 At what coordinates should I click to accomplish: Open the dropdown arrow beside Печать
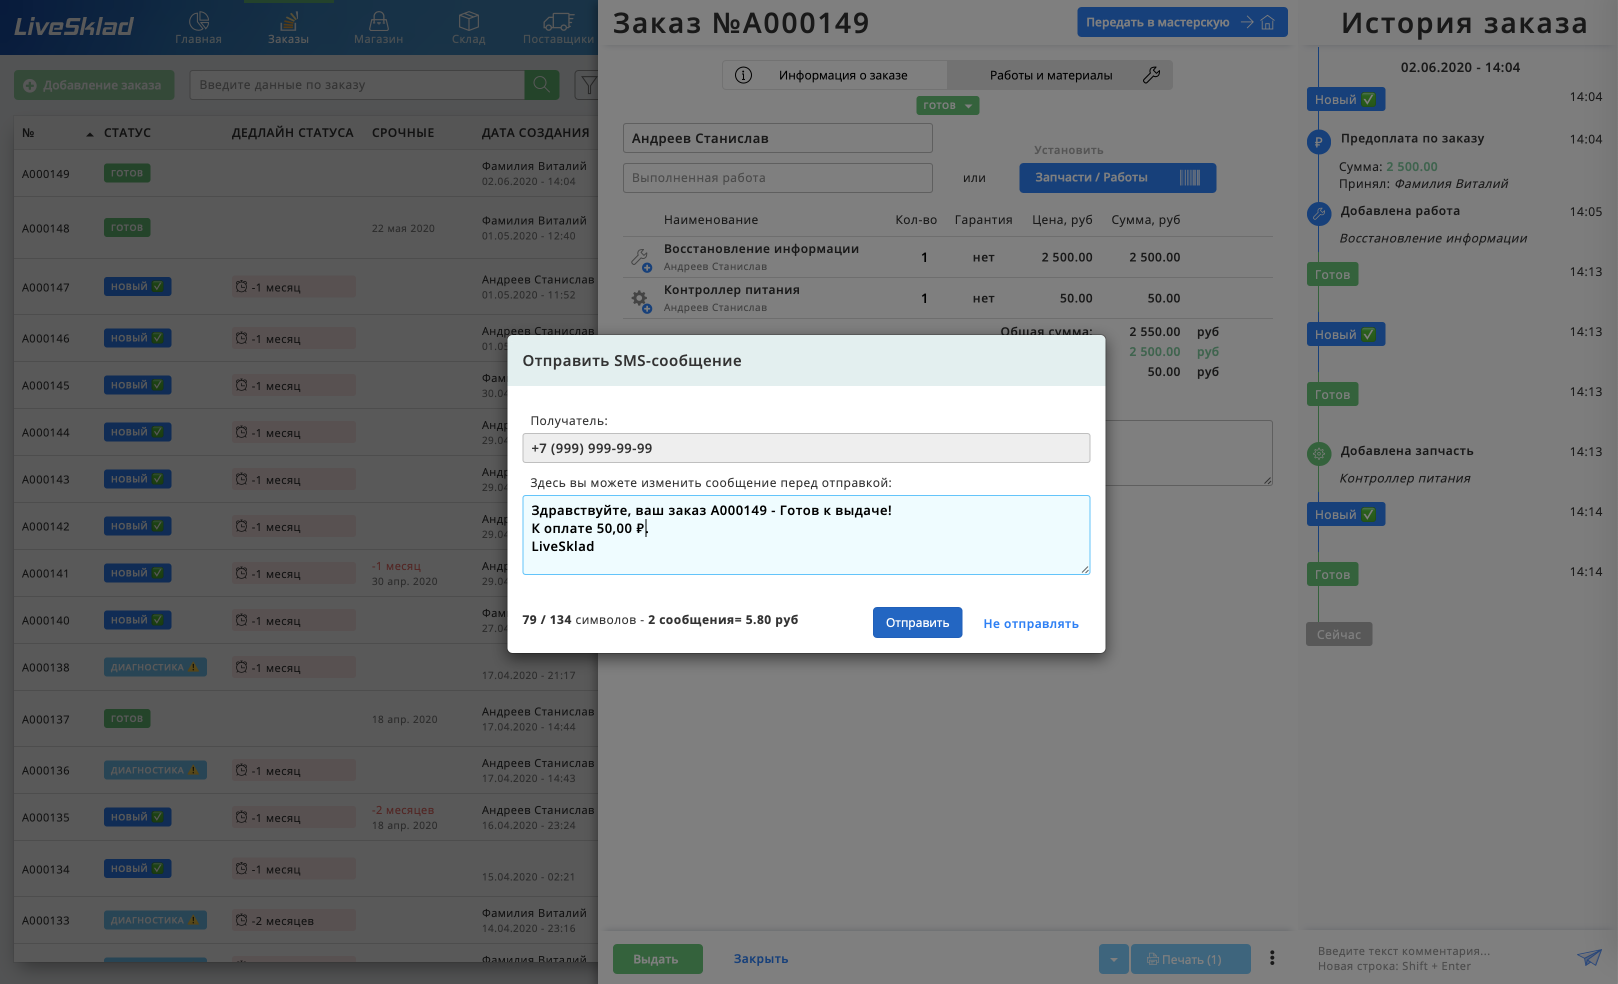point(1113,959)
